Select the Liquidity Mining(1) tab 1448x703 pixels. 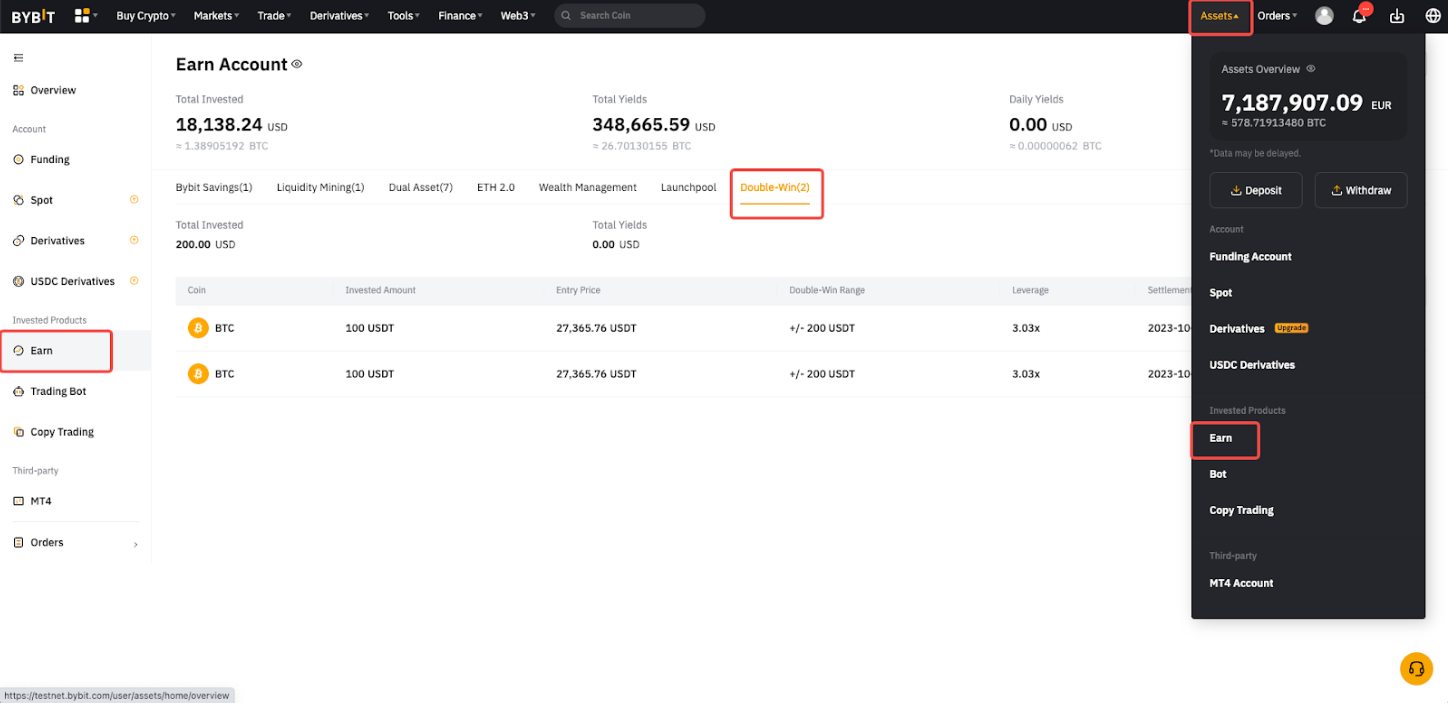click(x=320, y=188)
